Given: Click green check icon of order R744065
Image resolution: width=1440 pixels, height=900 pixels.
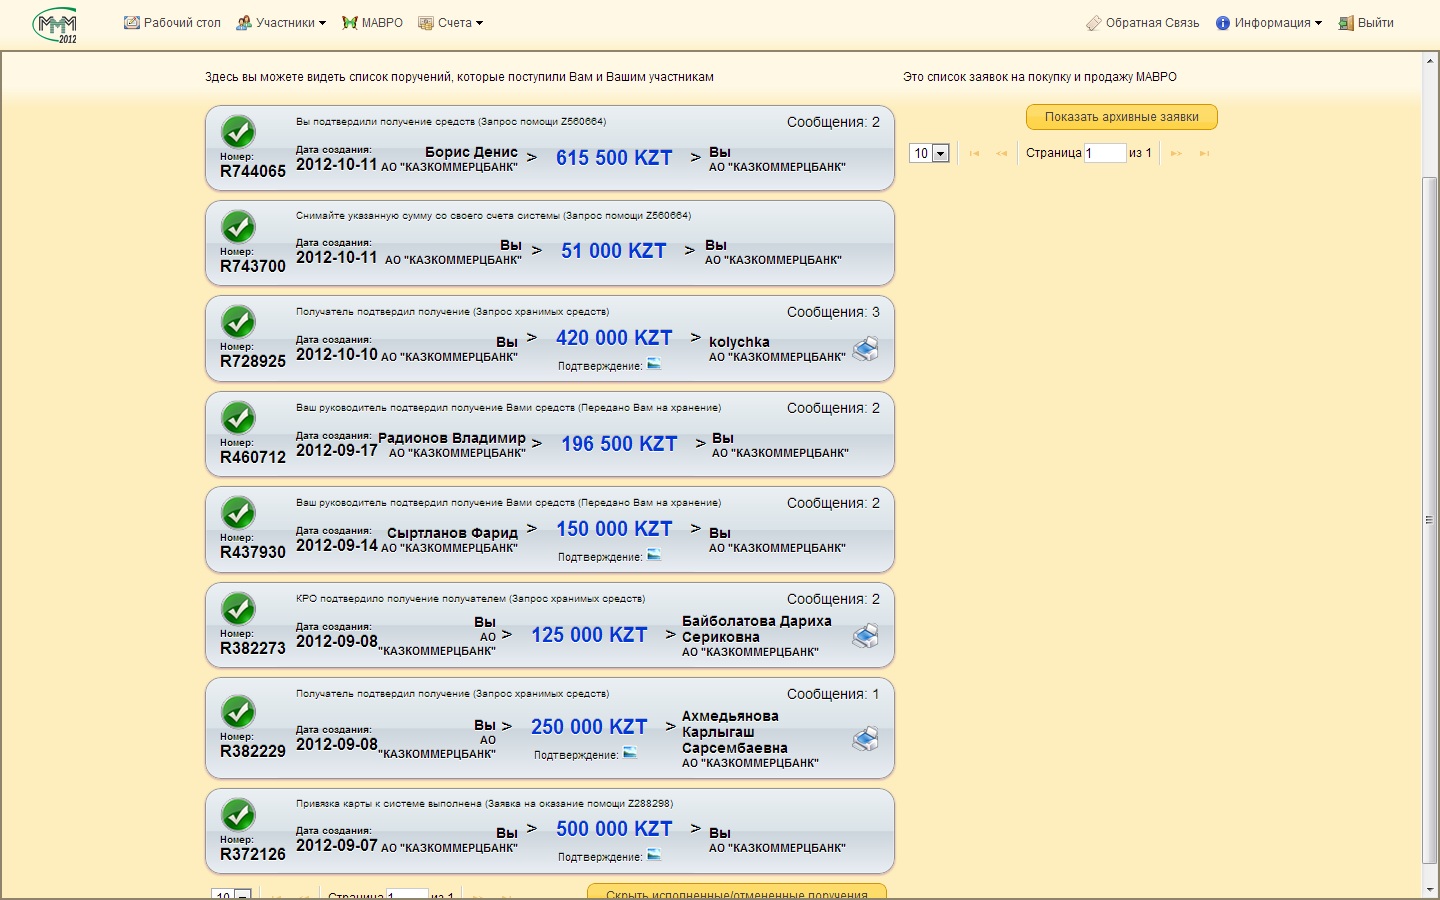Looking at the screenshot, I should click(x=238, y=132).
